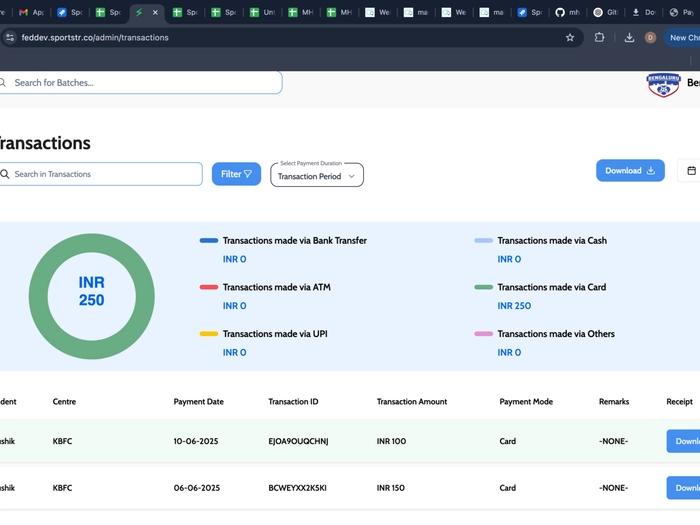
Task: Open Chrome downloads from the toolbar
Action: (x=629, y=37)
